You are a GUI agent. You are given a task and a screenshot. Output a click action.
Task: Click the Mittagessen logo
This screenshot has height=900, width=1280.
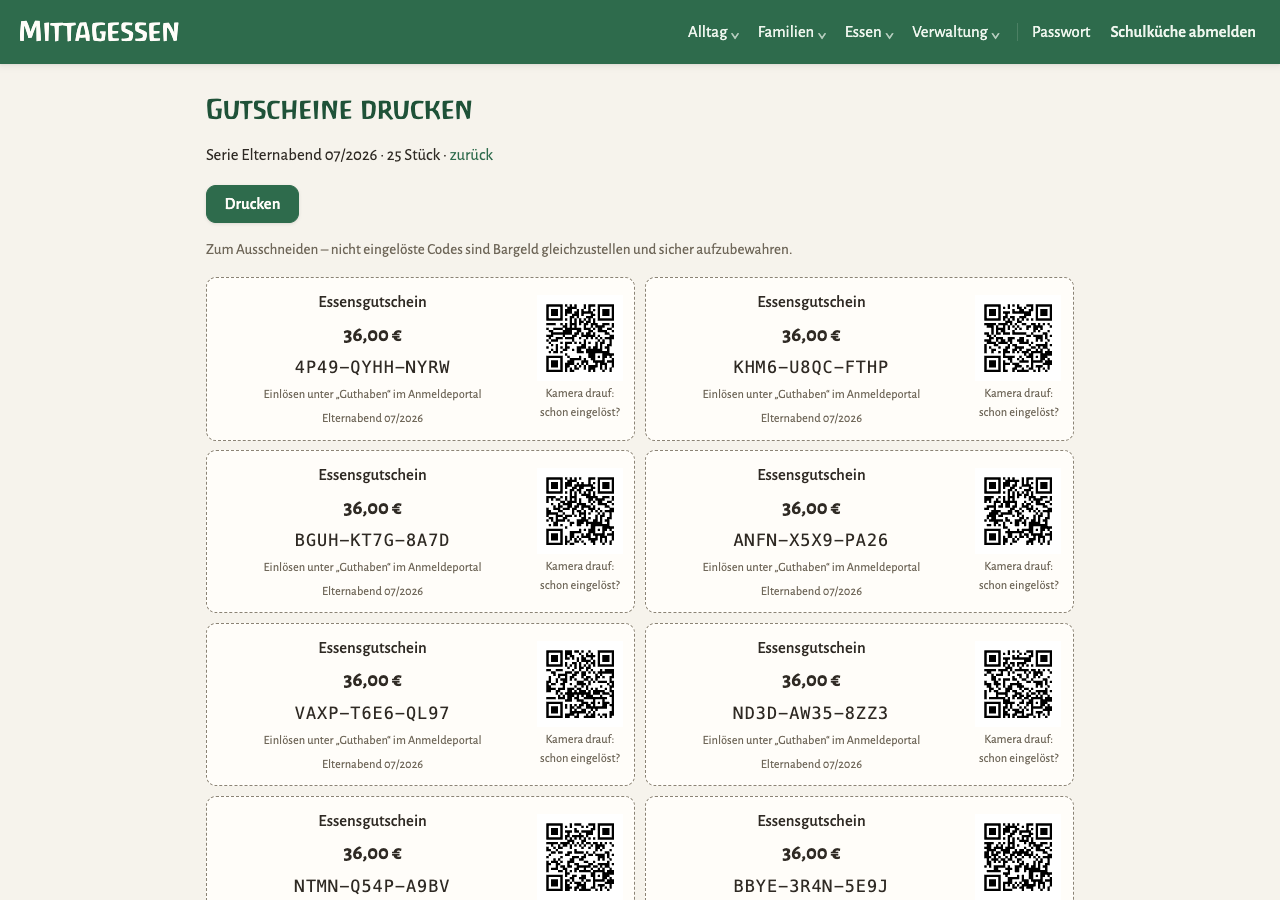pos(99,32)
